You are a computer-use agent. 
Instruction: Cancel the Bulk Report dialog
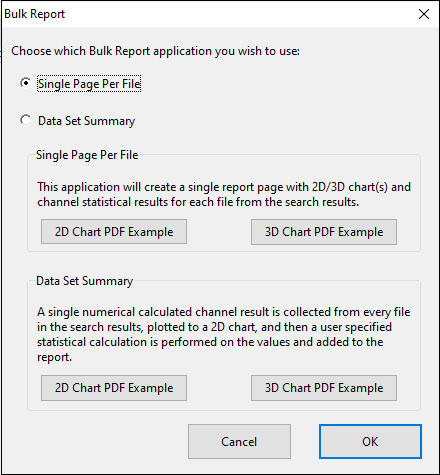(x=239, y=442)
